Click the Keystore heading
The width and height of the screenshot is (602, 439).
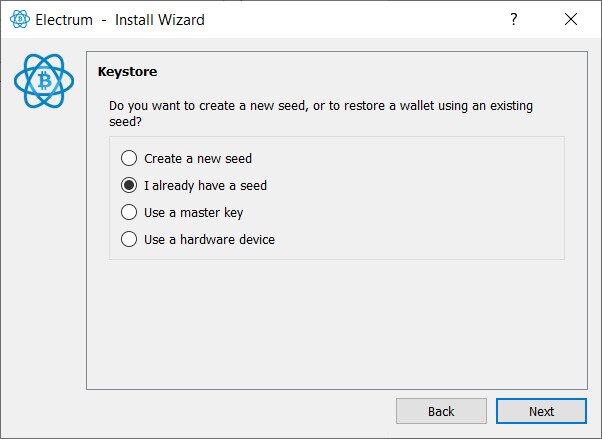127,72
